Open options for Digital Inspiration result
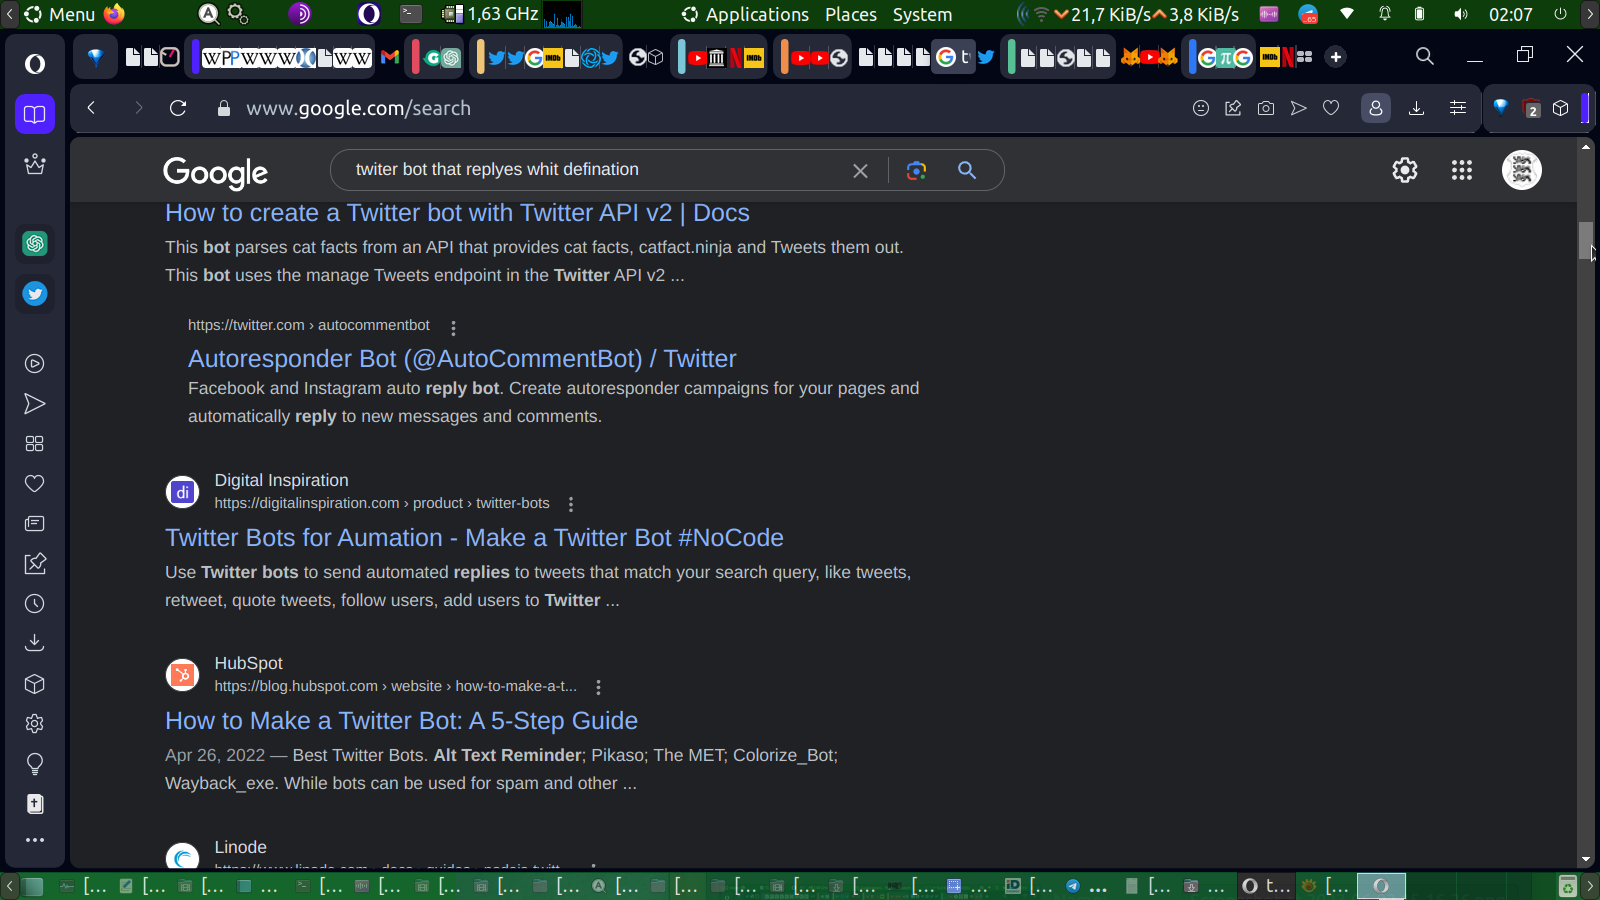This screenshot has width=1600, height=900. [x=570, y=504]
